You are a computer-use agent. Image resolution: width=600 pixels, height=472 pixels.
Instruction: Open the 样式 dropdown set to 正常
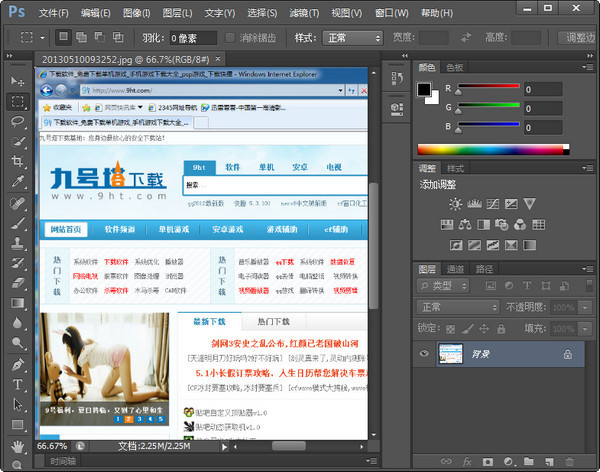click(x=352, y=38)
